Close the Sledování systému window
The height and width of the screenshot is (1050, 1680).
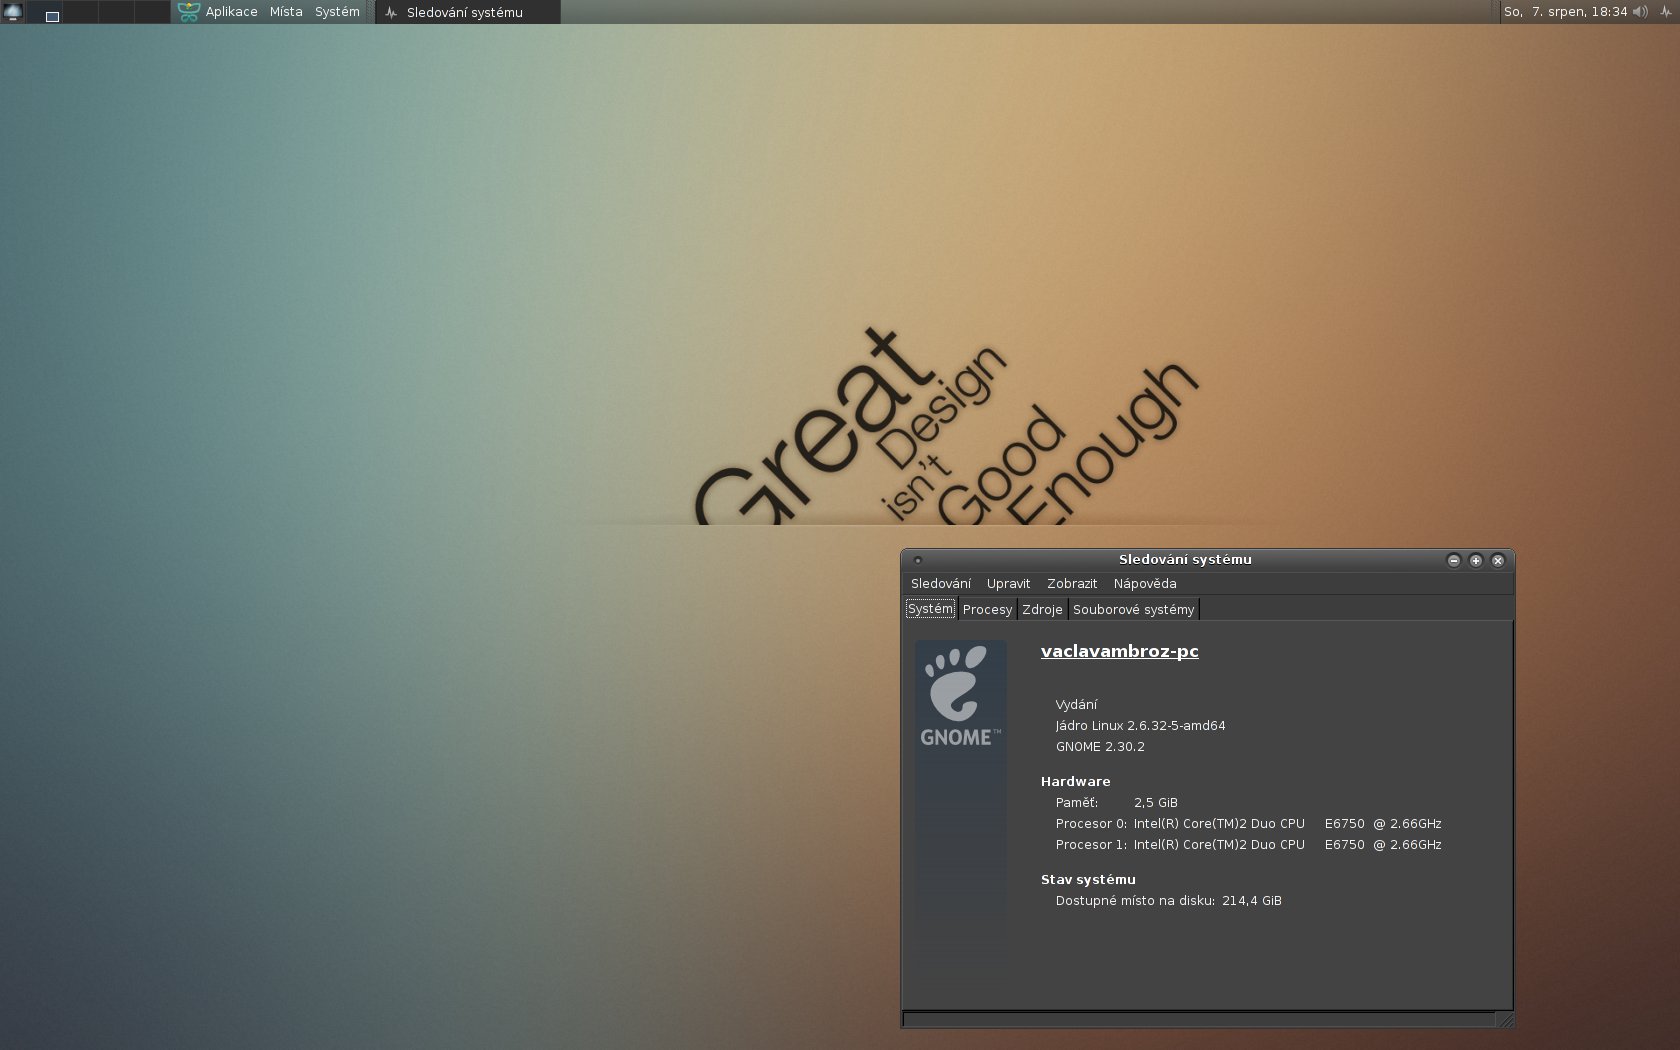tap(1498, 560)
